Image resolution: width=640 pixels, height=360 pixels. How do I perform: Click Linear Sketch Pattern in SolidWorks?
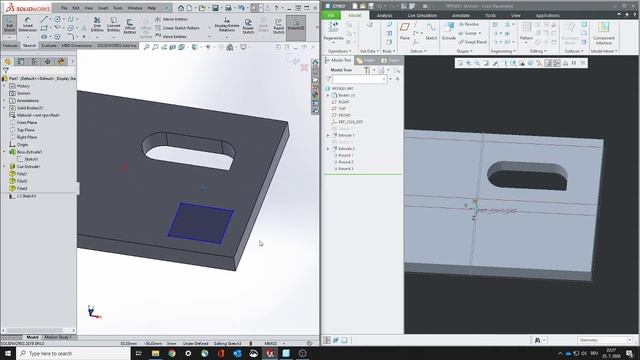178,28
